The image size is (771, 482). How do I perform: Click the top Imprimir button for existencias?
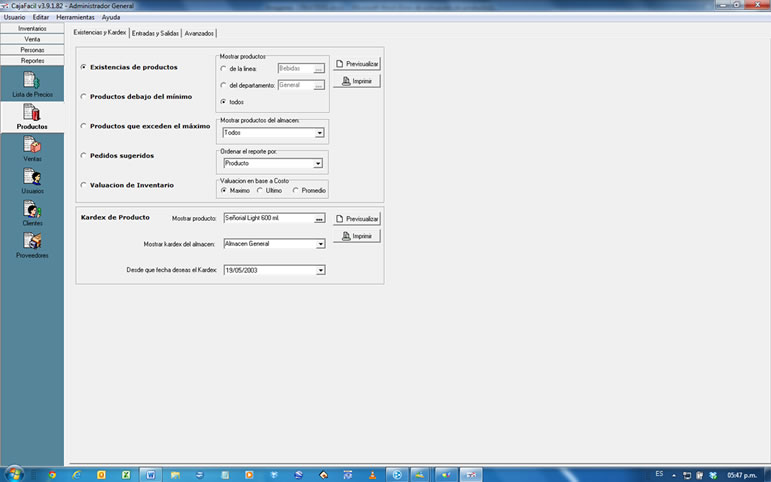point(357,81)
